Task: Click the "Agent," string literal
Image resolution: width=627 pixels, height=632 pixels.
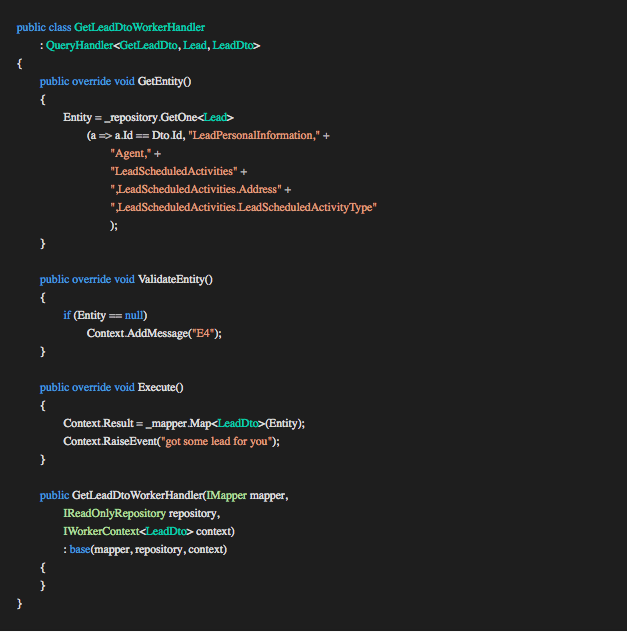Action: pos(131,153)
